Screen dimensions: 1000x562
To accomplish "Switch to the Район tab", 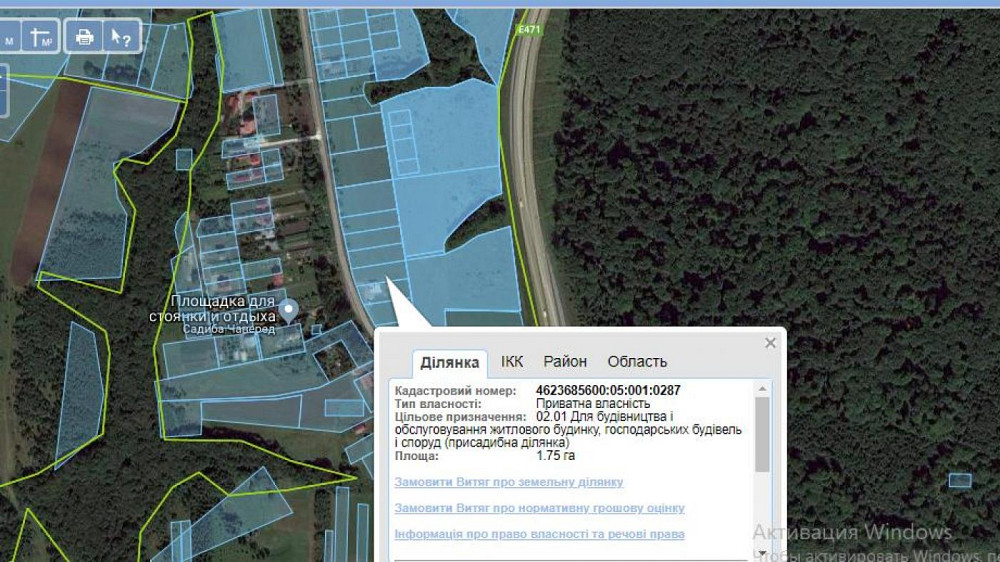I will tap(565, 362).
